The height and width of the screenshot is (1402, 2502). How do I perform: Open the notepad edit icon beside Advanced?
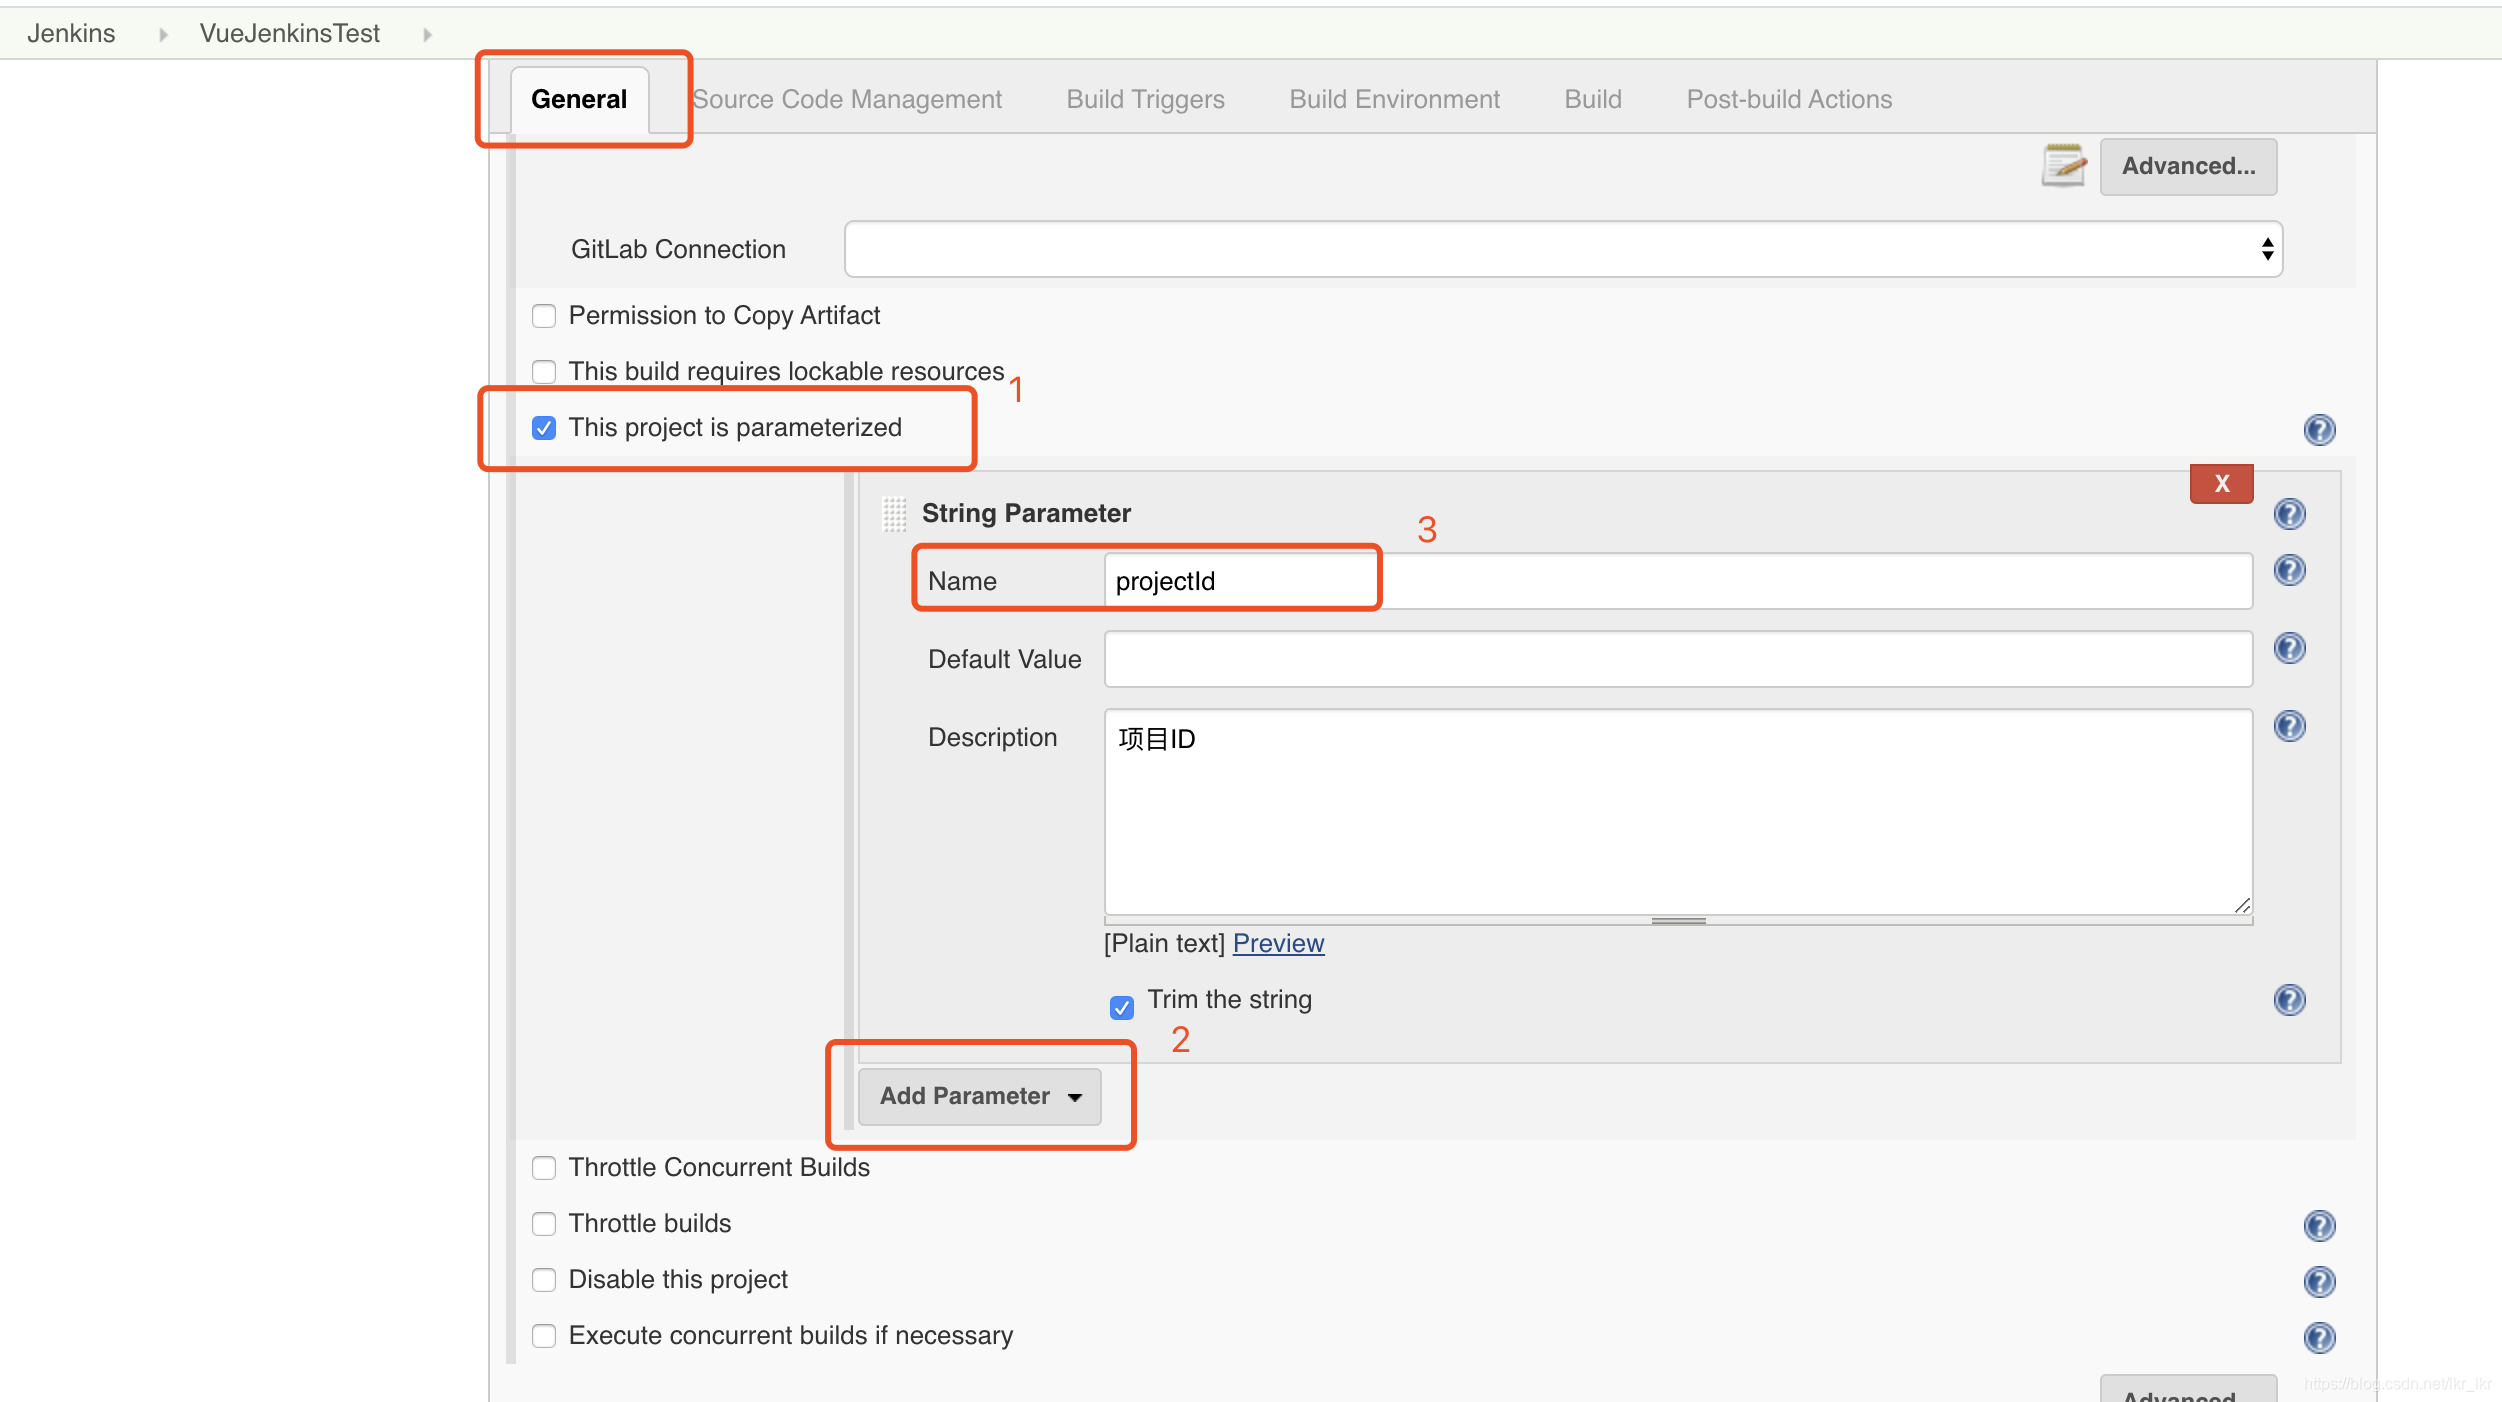click(2063, 165)
